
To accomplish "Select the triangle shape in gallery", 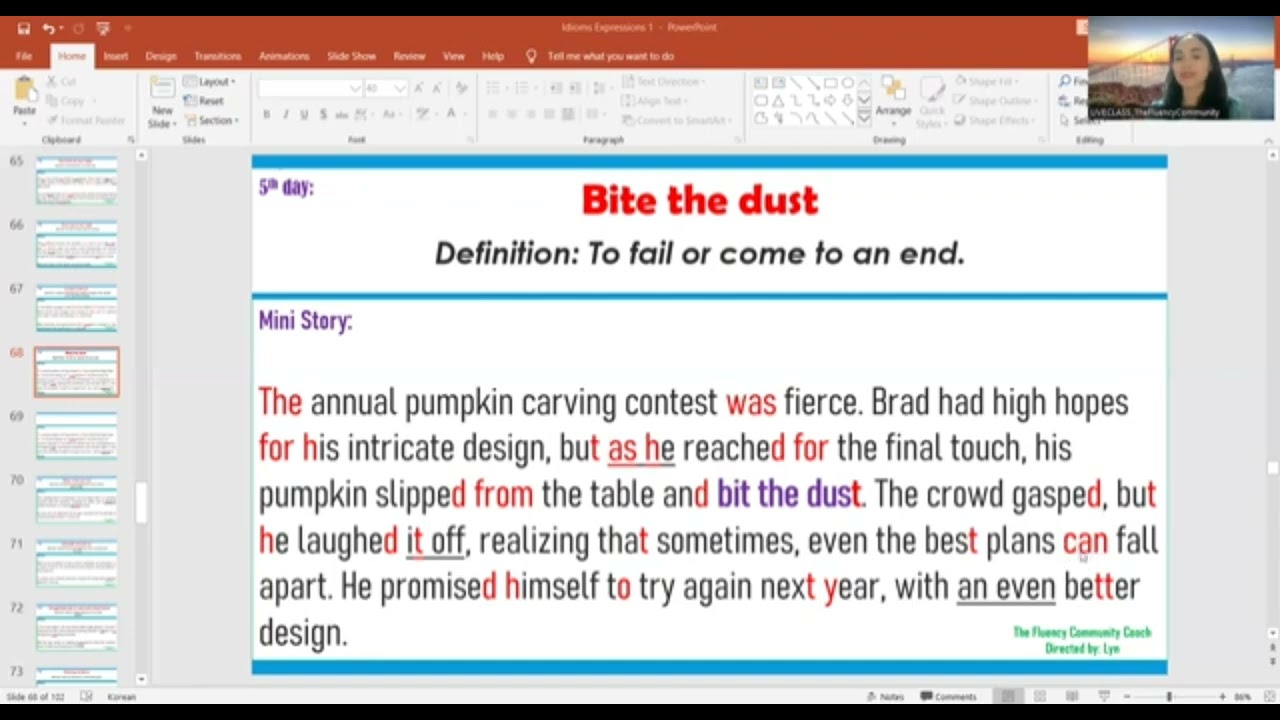I will click(778, 101).
